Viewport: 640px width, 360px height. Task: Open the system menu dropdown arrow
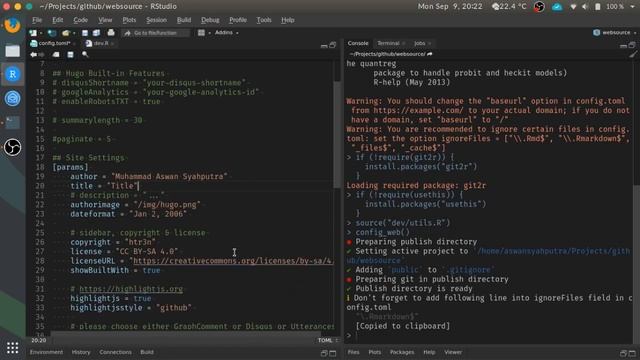633,7
